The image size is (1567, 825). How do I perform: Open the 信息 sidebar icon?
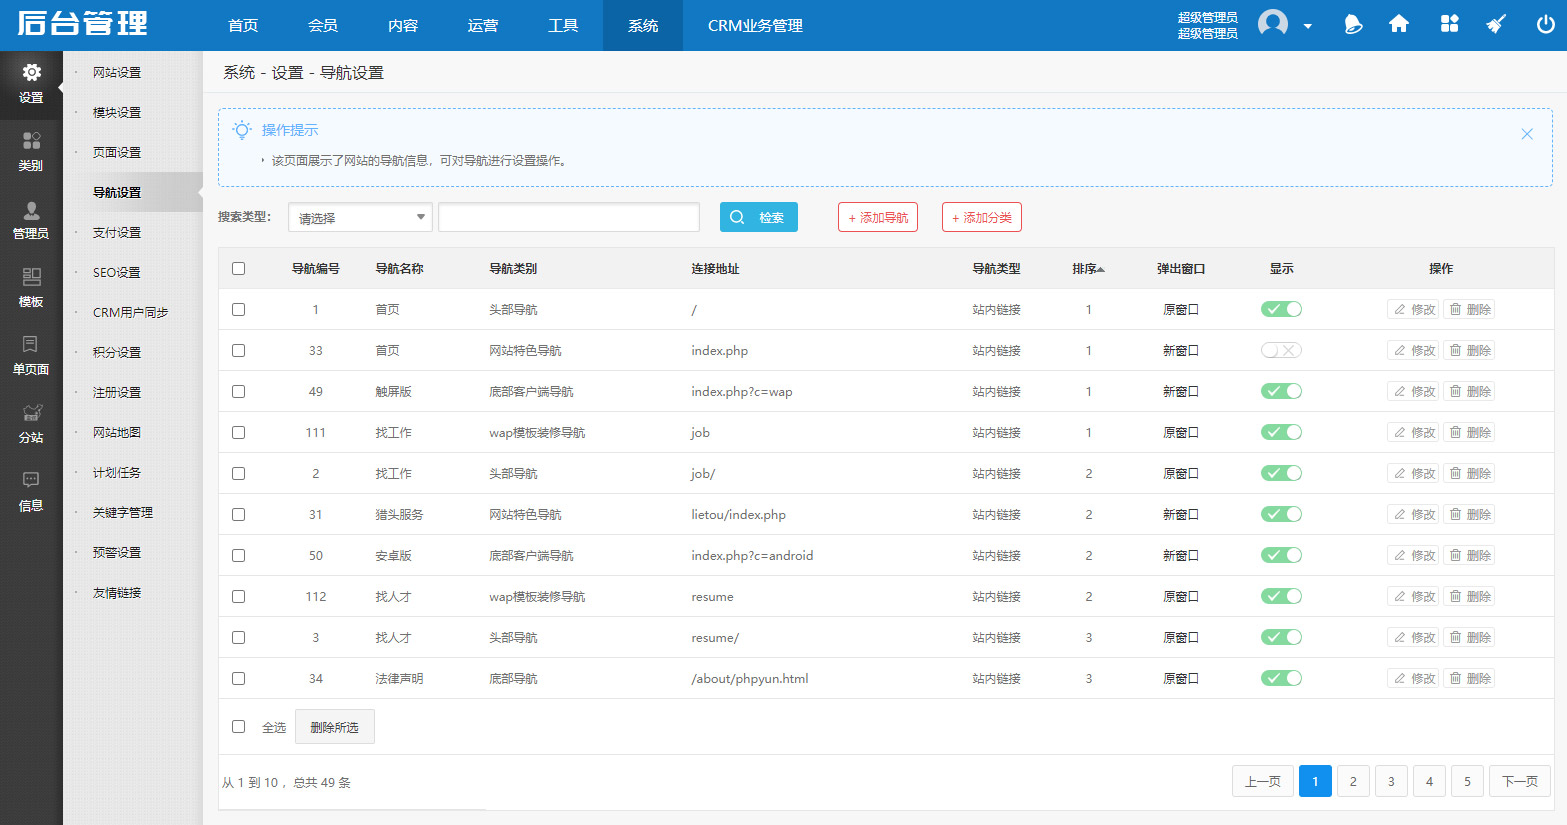31,480
